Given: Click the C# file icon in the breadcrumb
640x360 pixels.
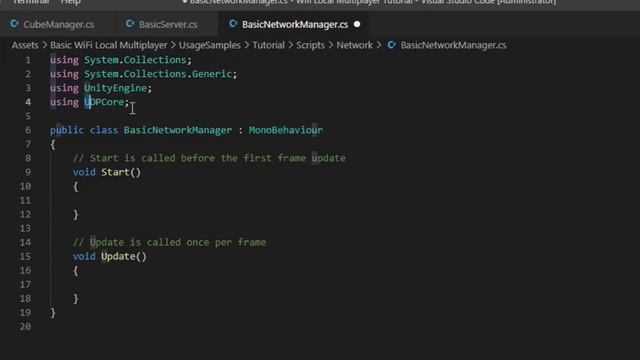Looking at the screenshot, I should 391,45.
